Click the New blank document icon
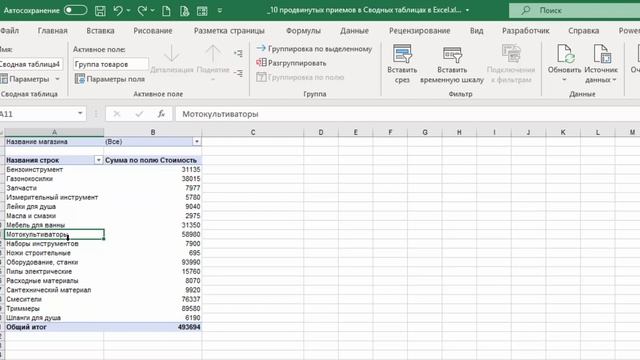The image size is (640, 360). point(166,11)
